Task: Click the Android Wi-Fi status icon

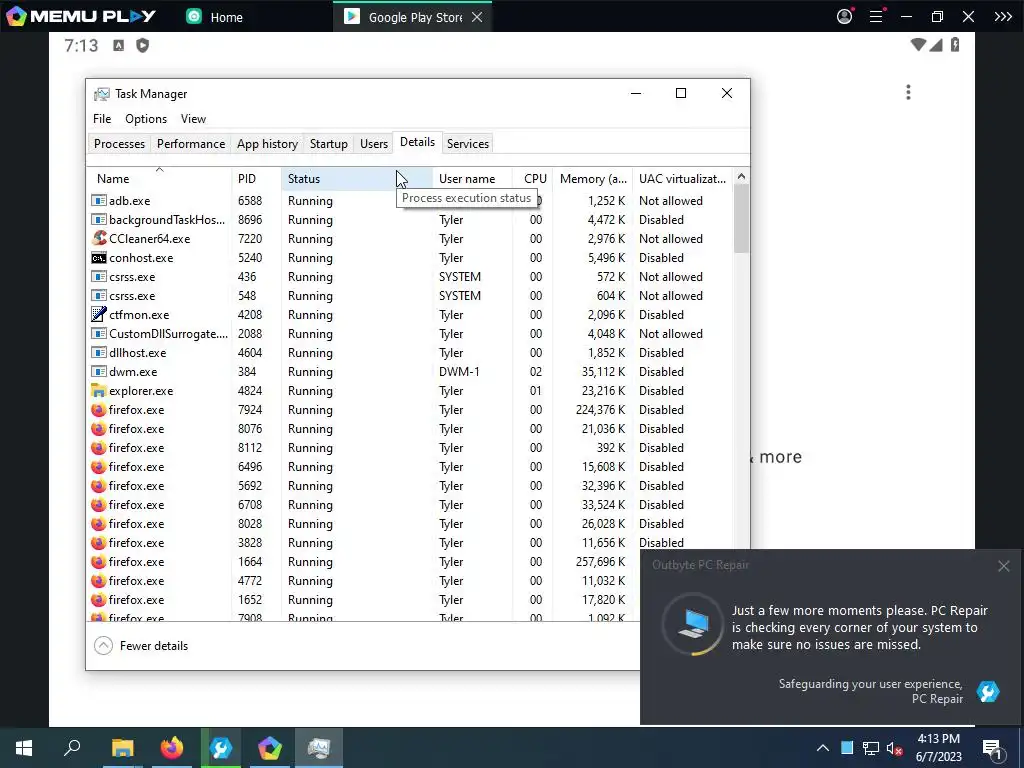Action: tap(918, 44)
